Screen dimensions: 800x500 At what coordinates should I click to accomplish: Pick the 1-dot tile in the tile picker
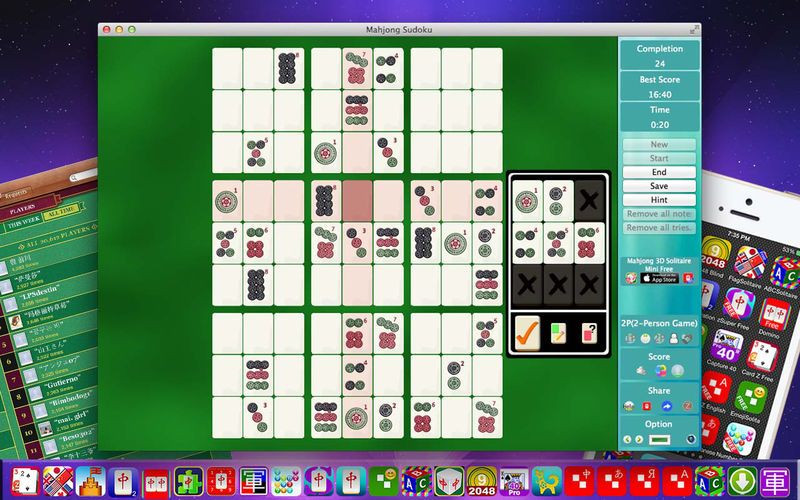(527, 201)
